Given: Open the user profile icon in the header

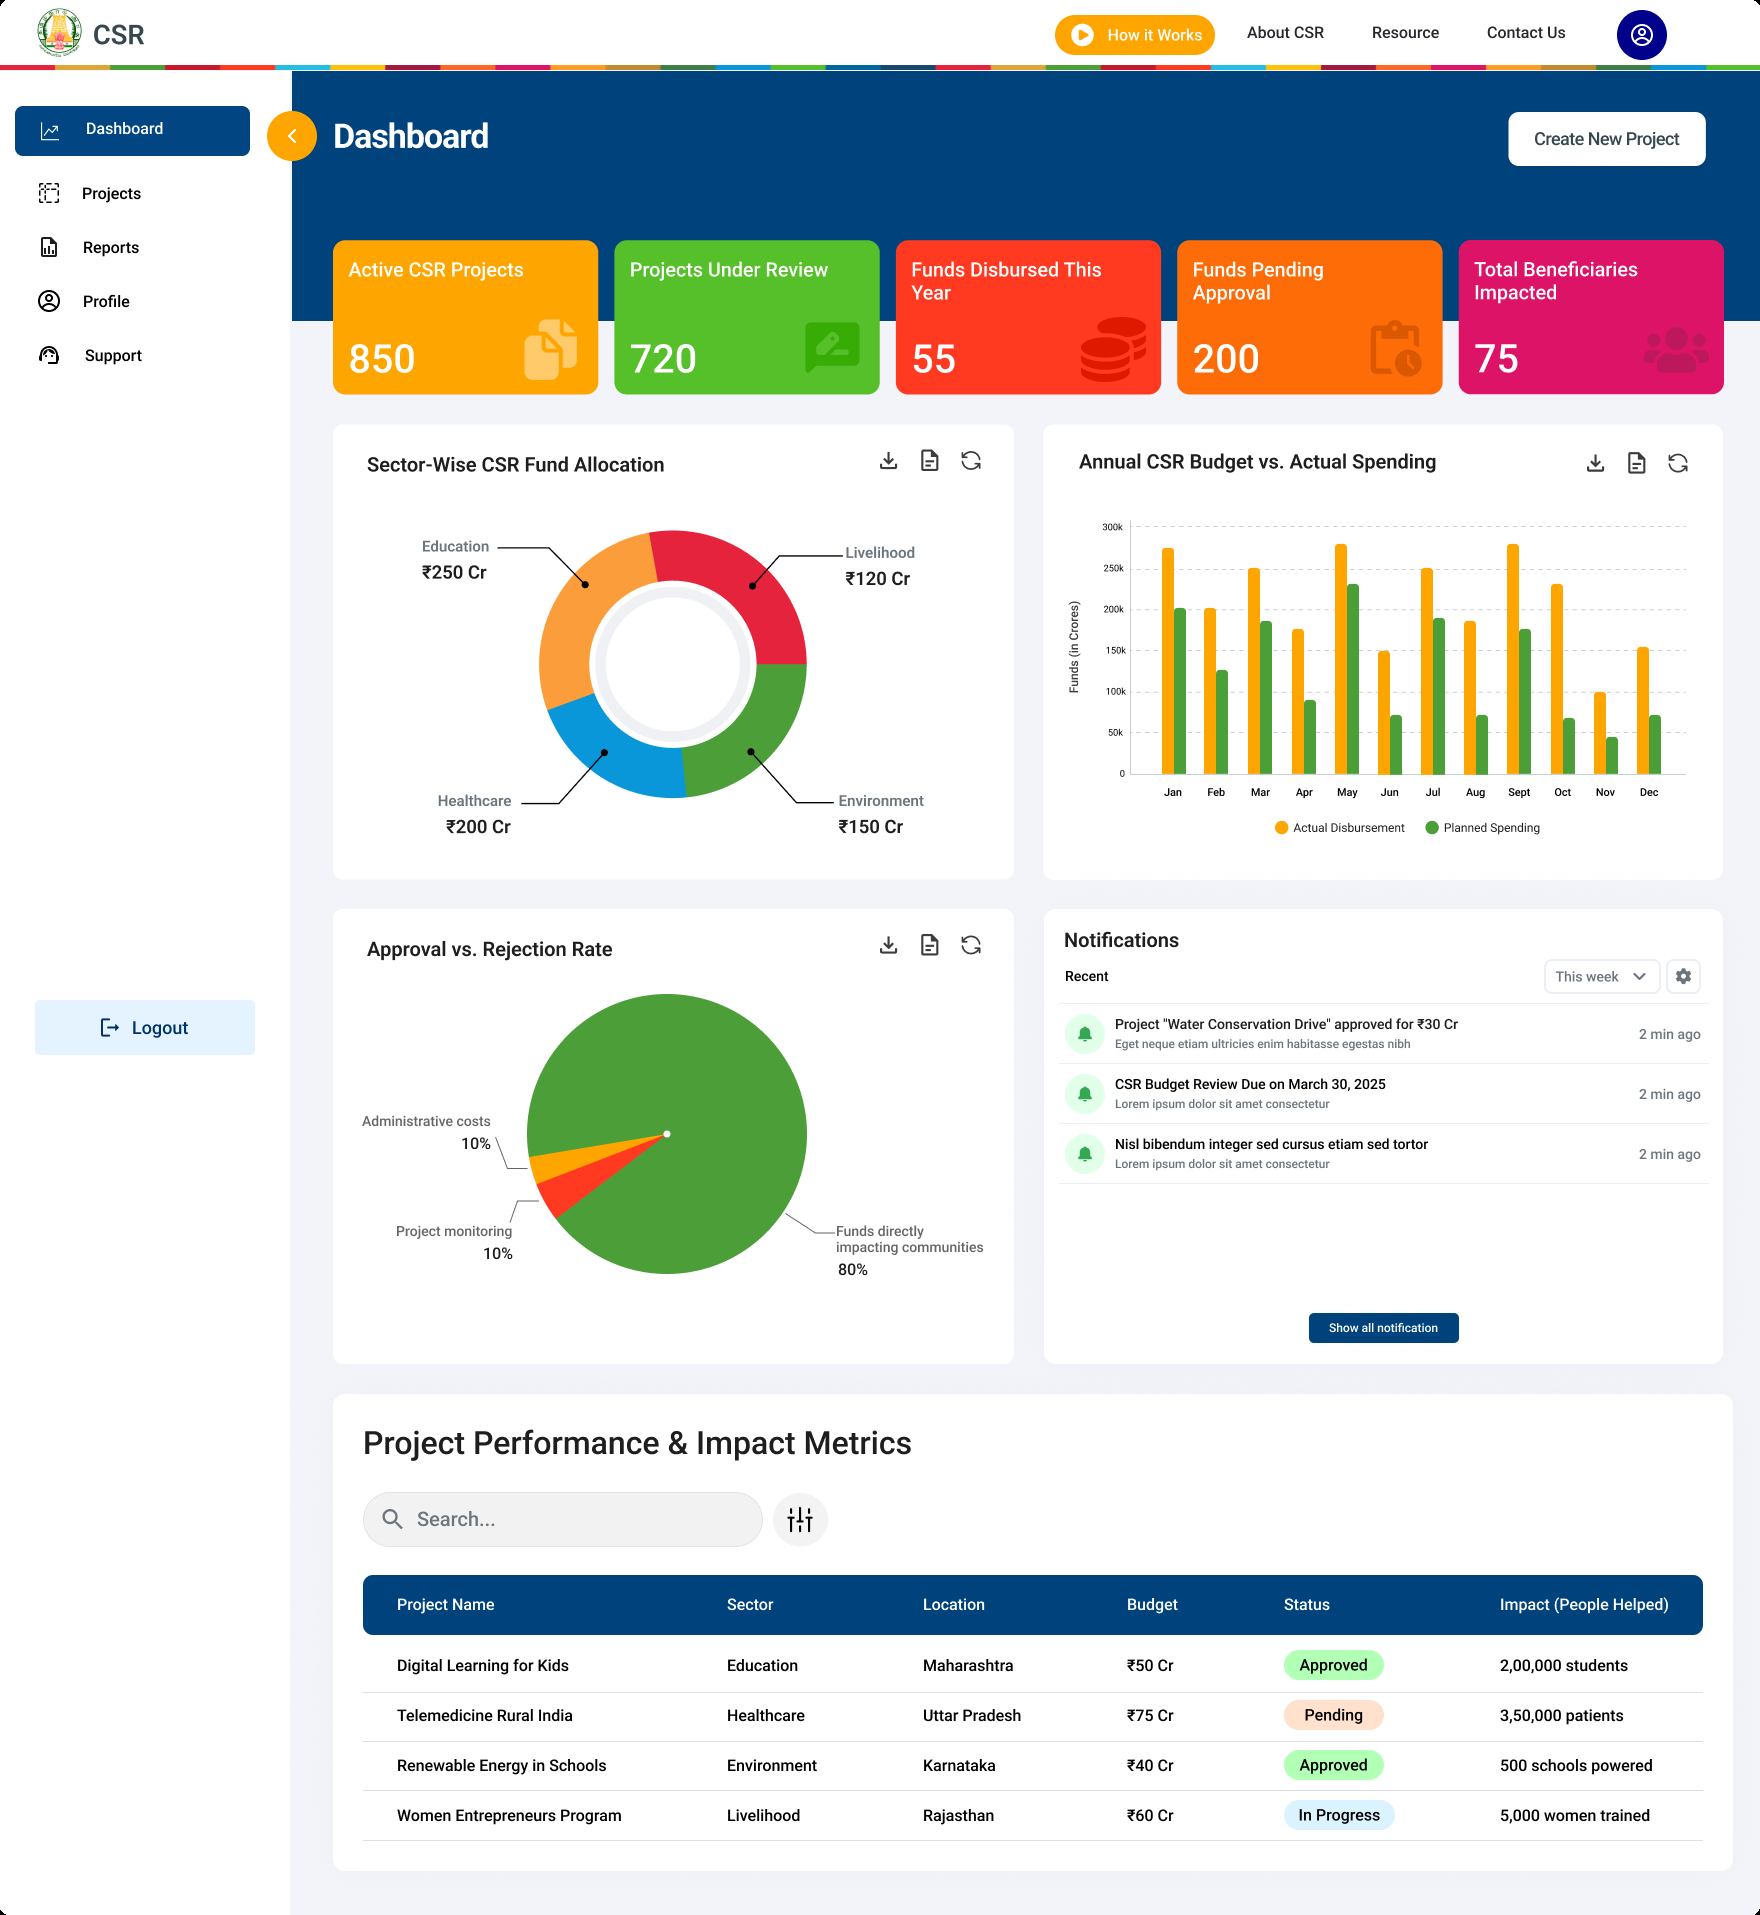Looking at the screenshot, I should click(x=1641, y=33).
